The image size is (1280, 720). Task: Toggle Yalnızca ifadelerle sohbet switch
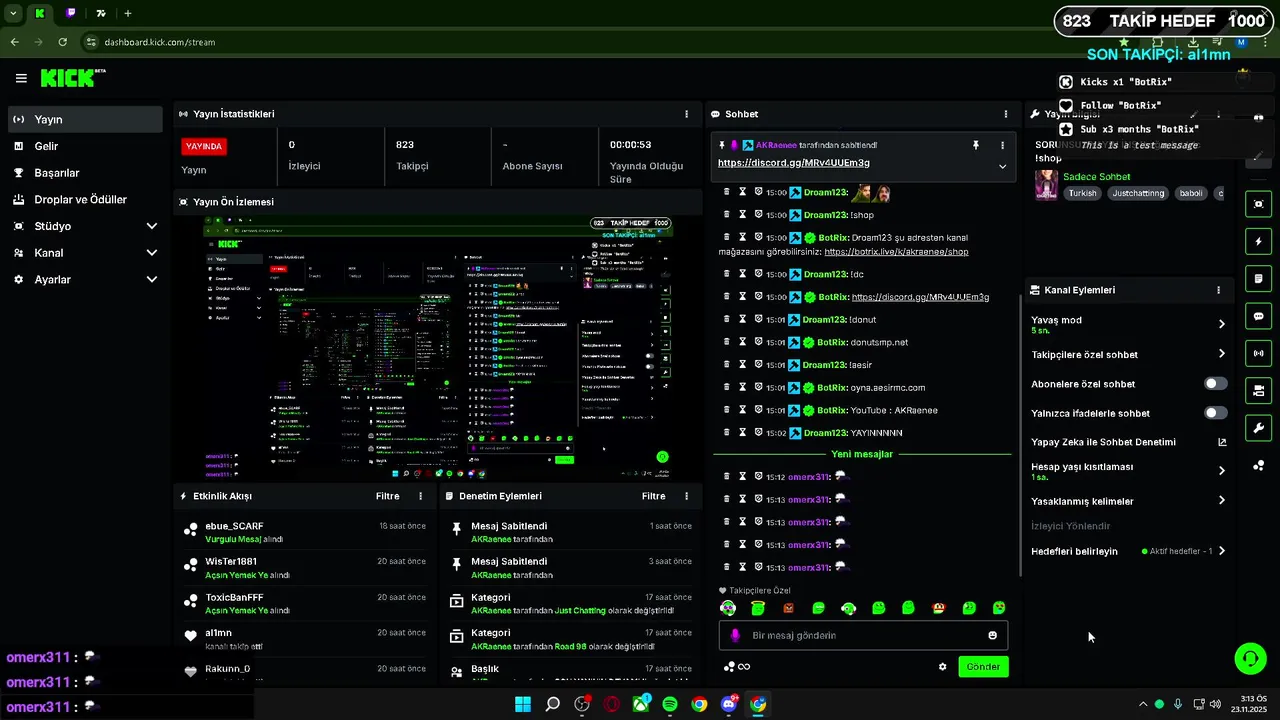click(x=1216, y=413)
